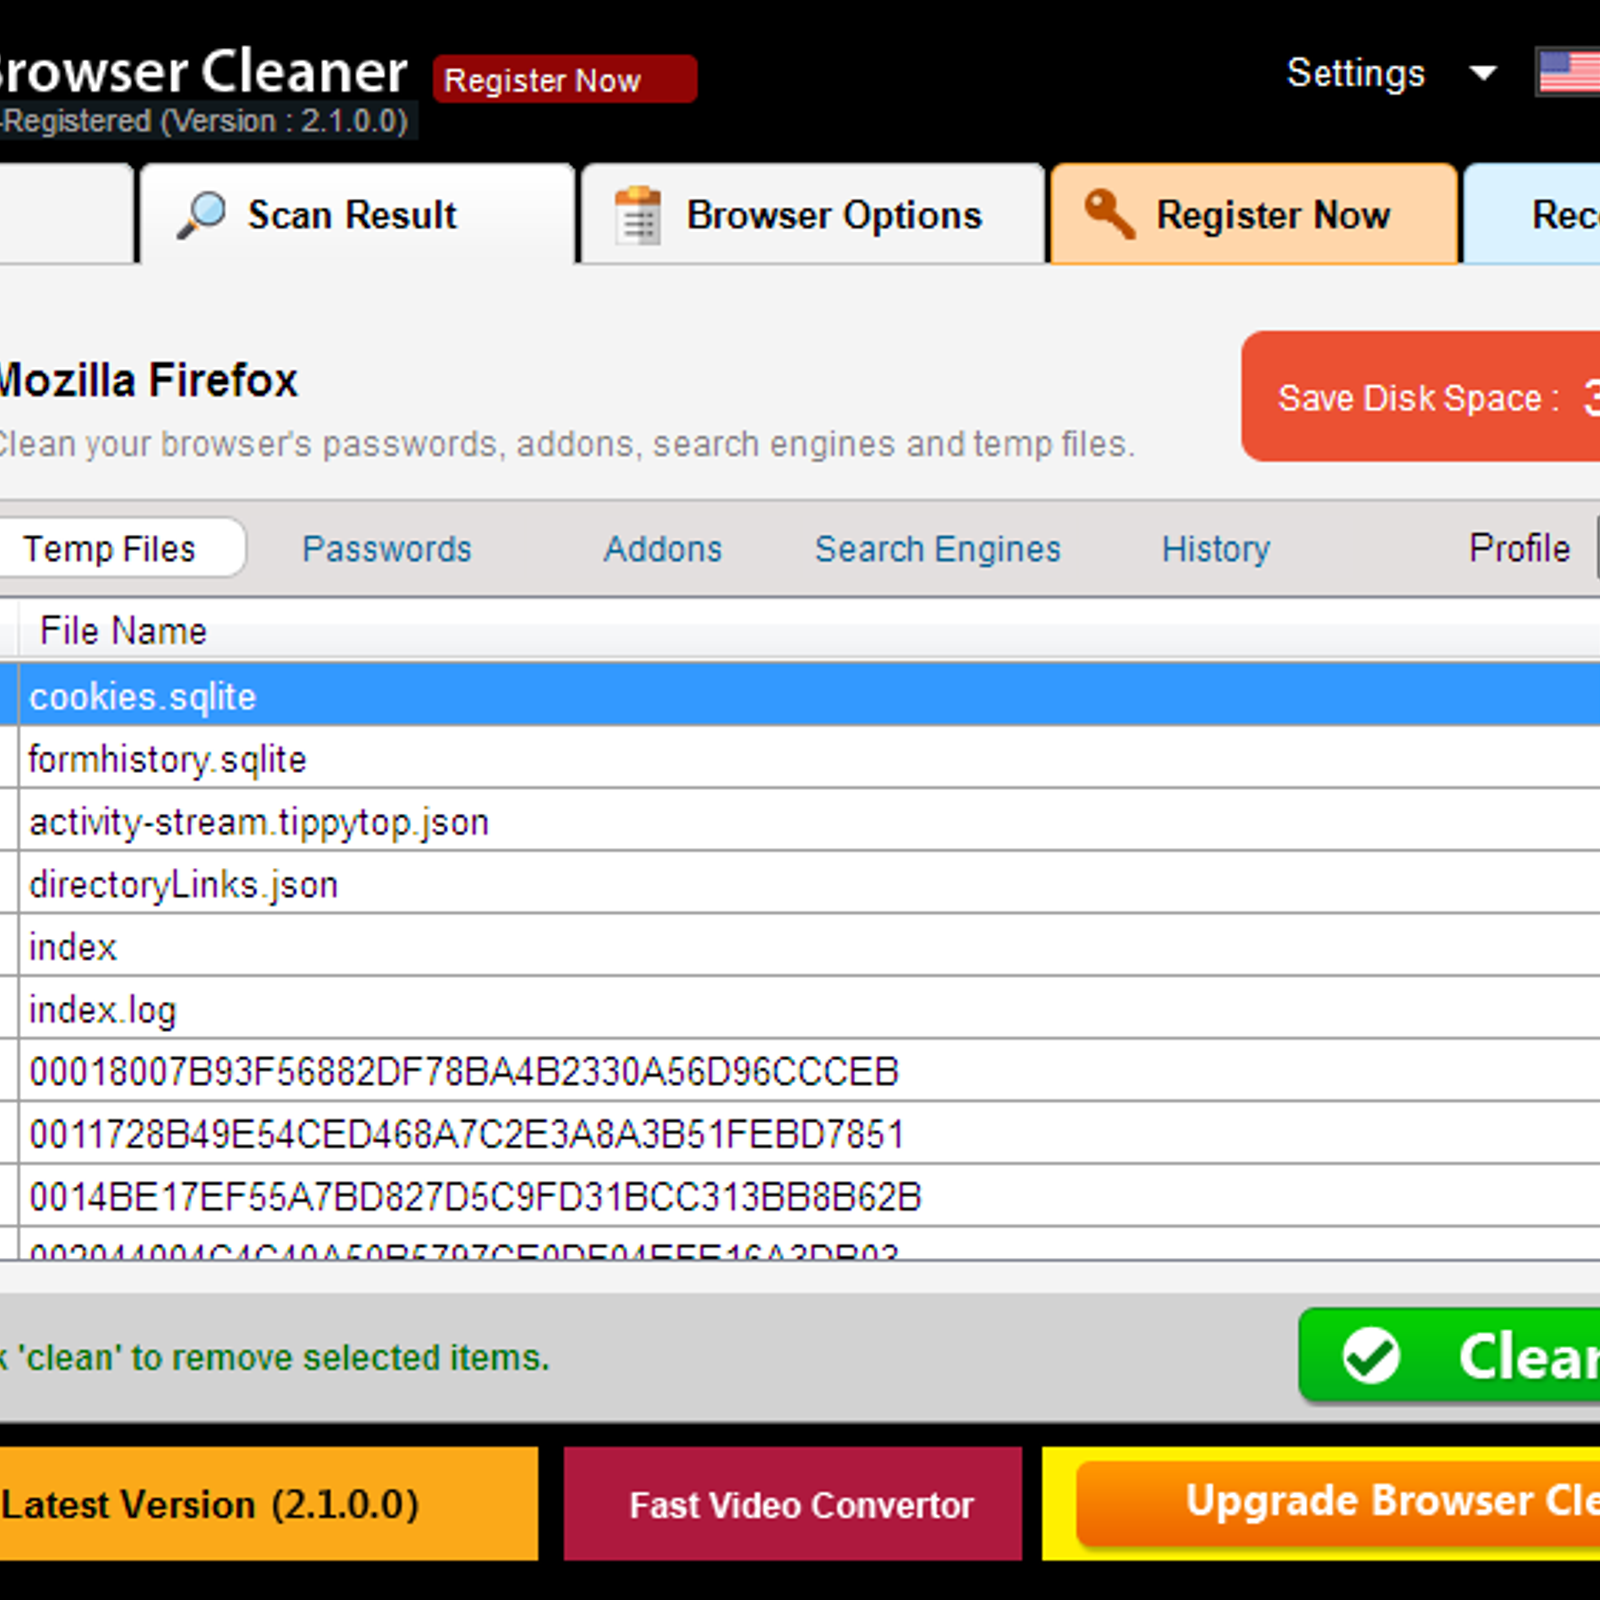Viewport: 1600px width, 1600px height.
Task: Click the Upgrade Browser Cleaner button
Action: (x=1338, y=1503)
